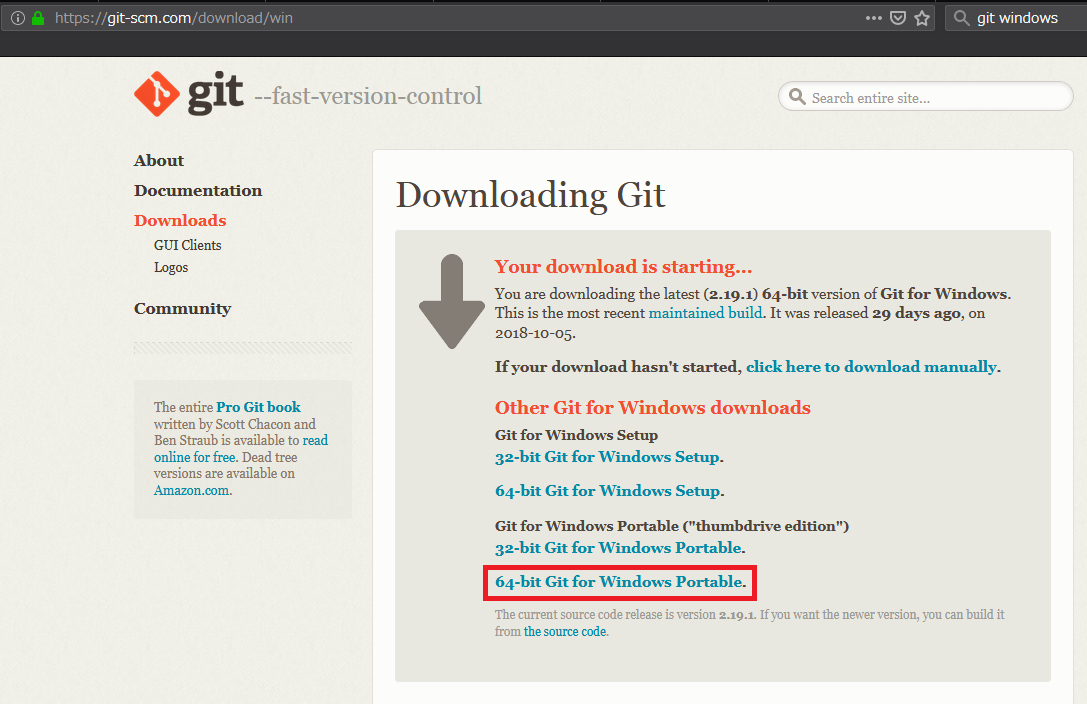Open the "maintained build" link
This screenshot has width=1087, height=704.
point(705,312)
